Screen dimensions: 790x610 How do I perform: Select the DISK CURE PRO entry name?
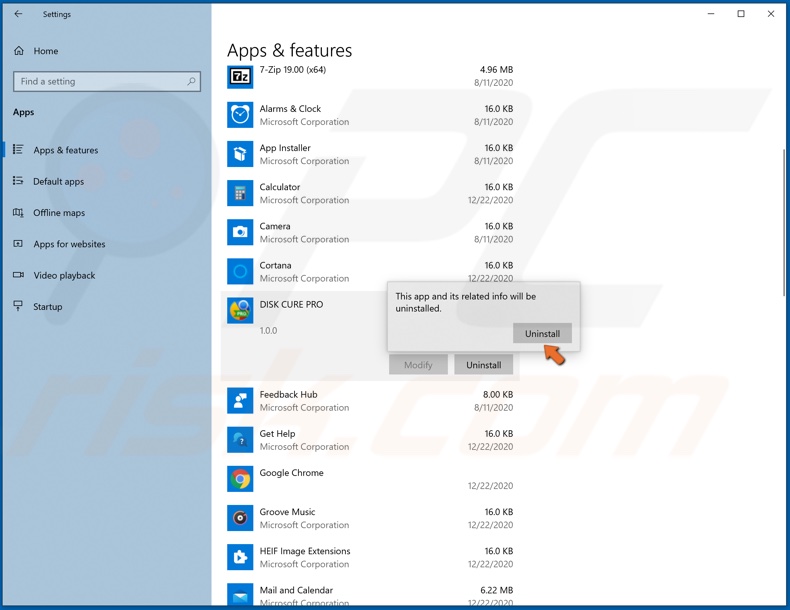tap(291, 304)
